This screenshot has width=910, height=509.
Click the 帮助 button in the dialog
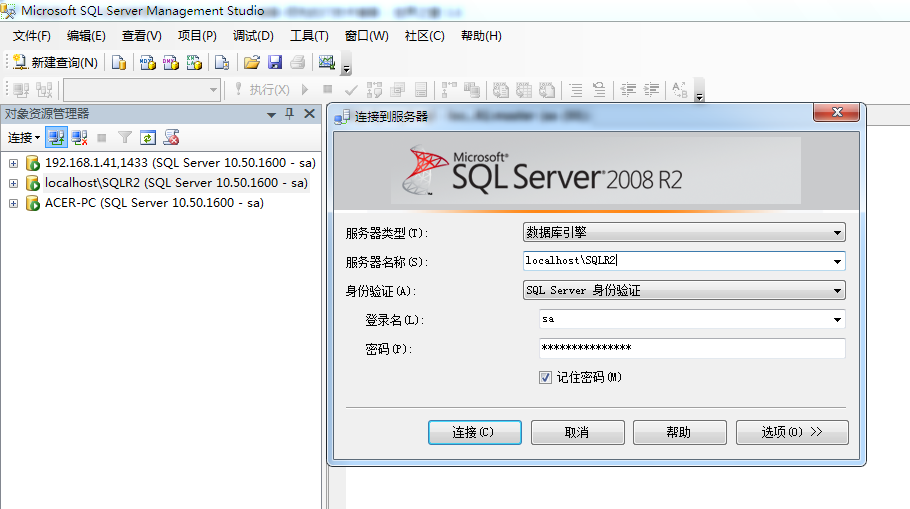680,432
